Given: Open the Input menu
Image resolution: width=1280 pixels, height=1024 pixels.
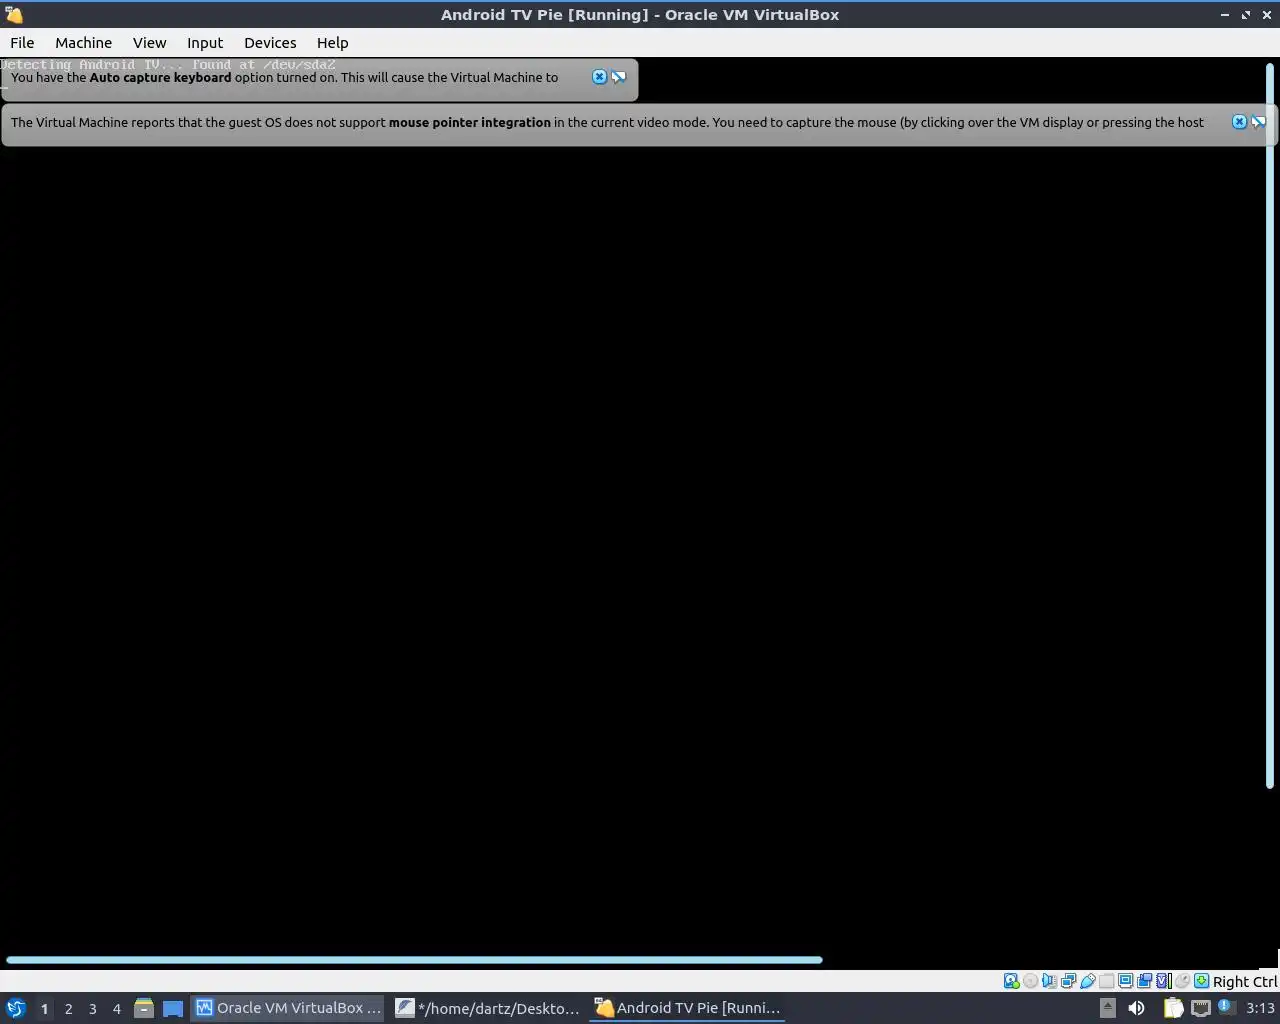Looking at the screenshot, I should click(205, 42).
